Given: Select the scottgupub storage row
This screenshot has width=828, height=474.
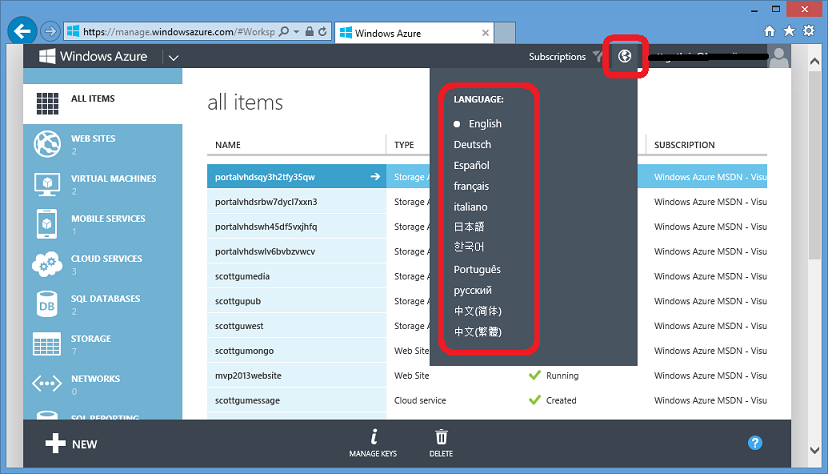Looking at the screenshot, I should [296, 301].
